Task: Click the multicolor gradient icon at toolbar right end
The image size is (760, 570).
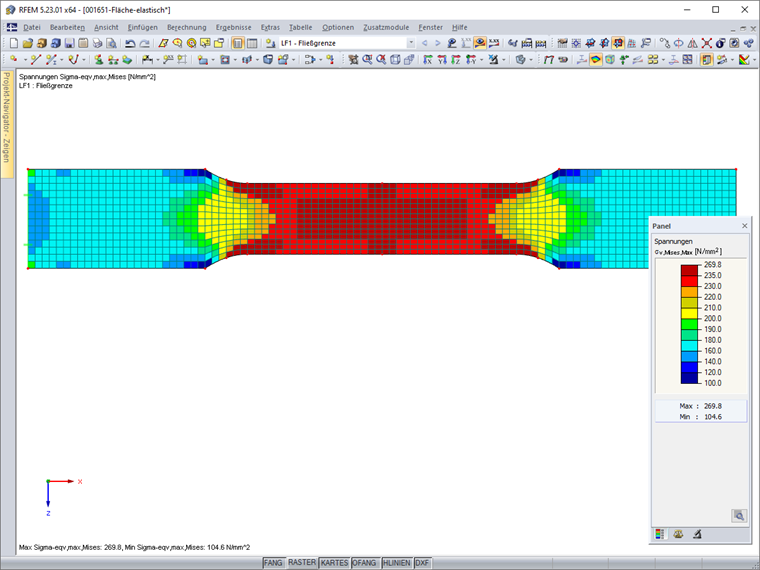Action: (x=744, y=60)
